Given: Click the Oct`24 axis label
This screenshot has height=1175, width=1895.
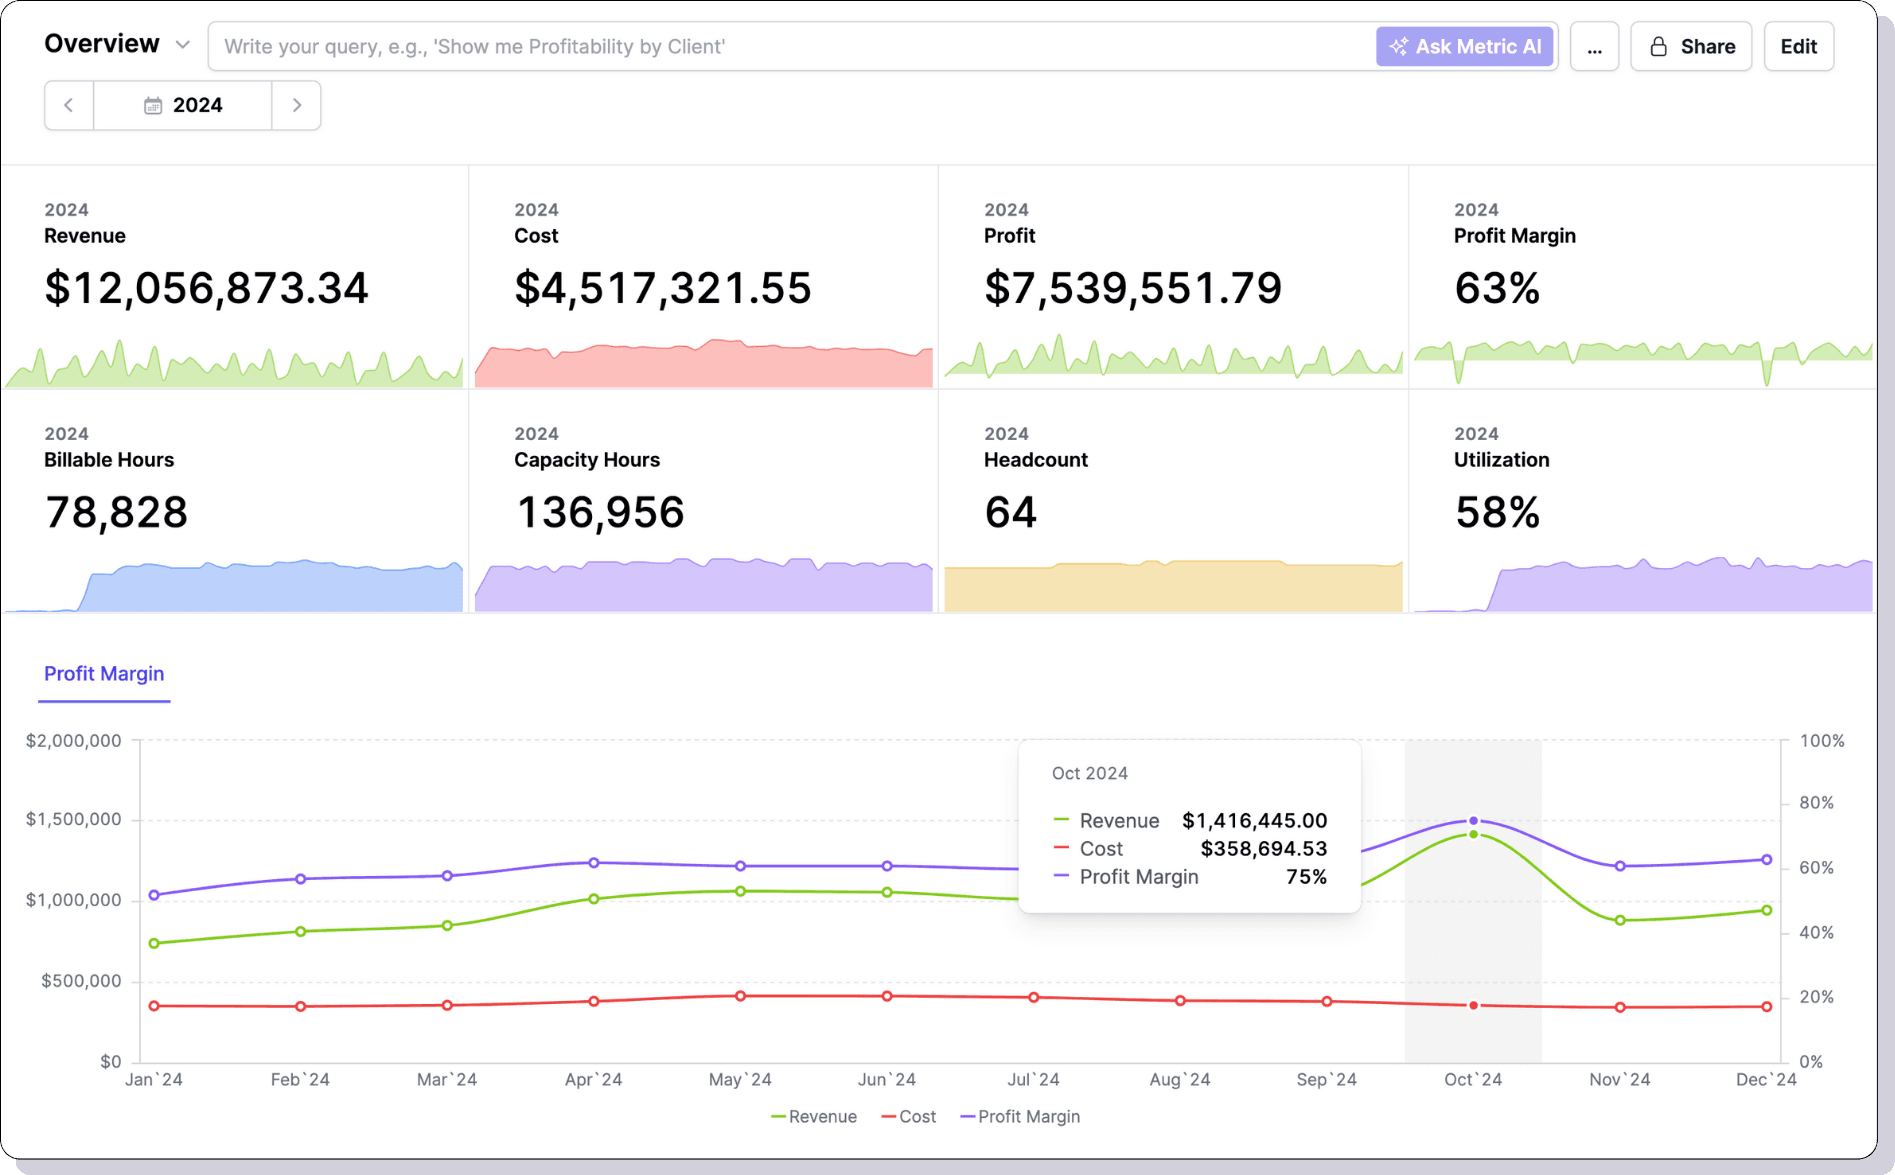Looking at the screenshot, I should point(1473,1080).
